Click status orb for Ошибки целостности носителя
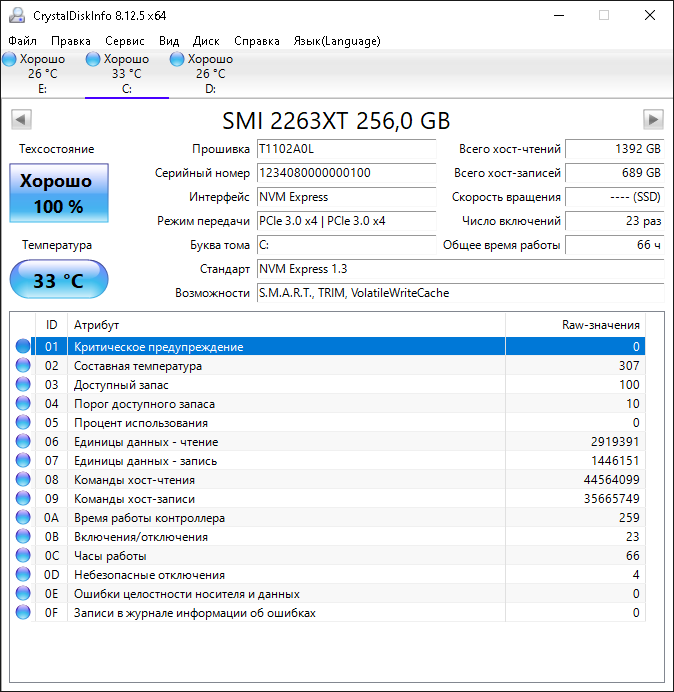 click(x=23, y=593)
